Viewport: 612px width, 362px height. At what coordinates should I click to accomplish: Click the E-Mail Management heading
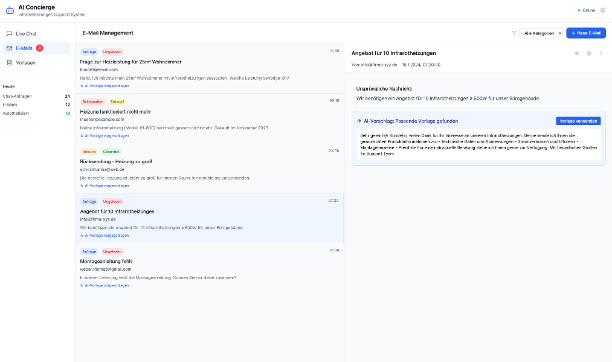[108, 33]
